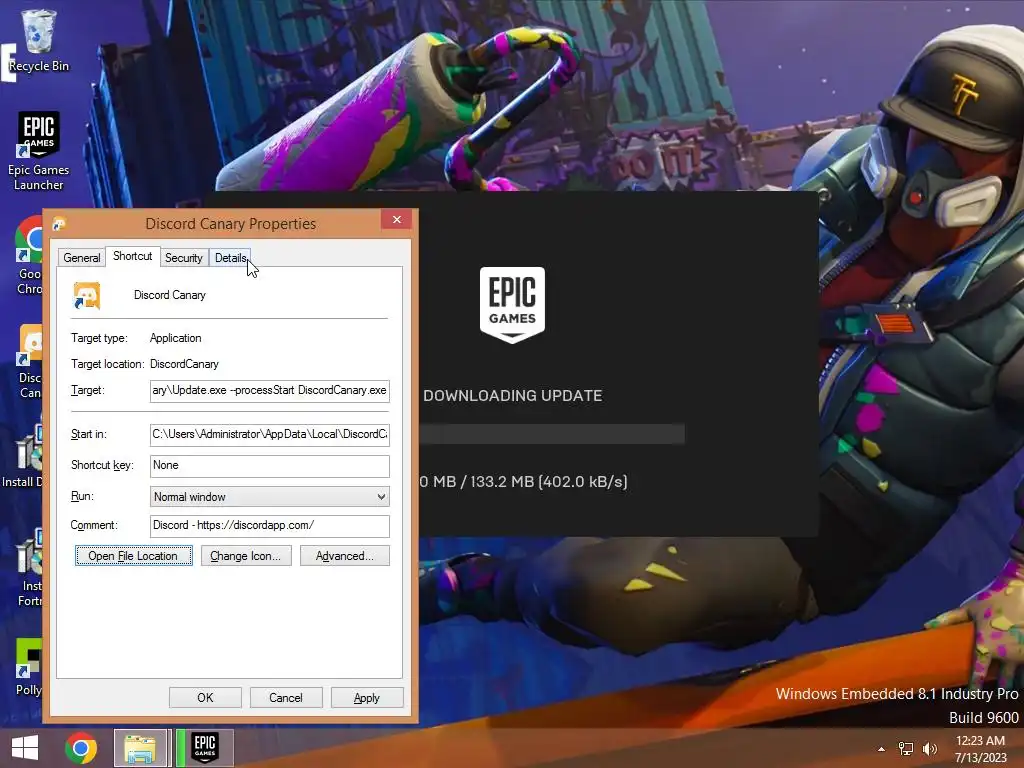
Task: Click the Discord Canary icon in Properties
Action: [87, 295]
